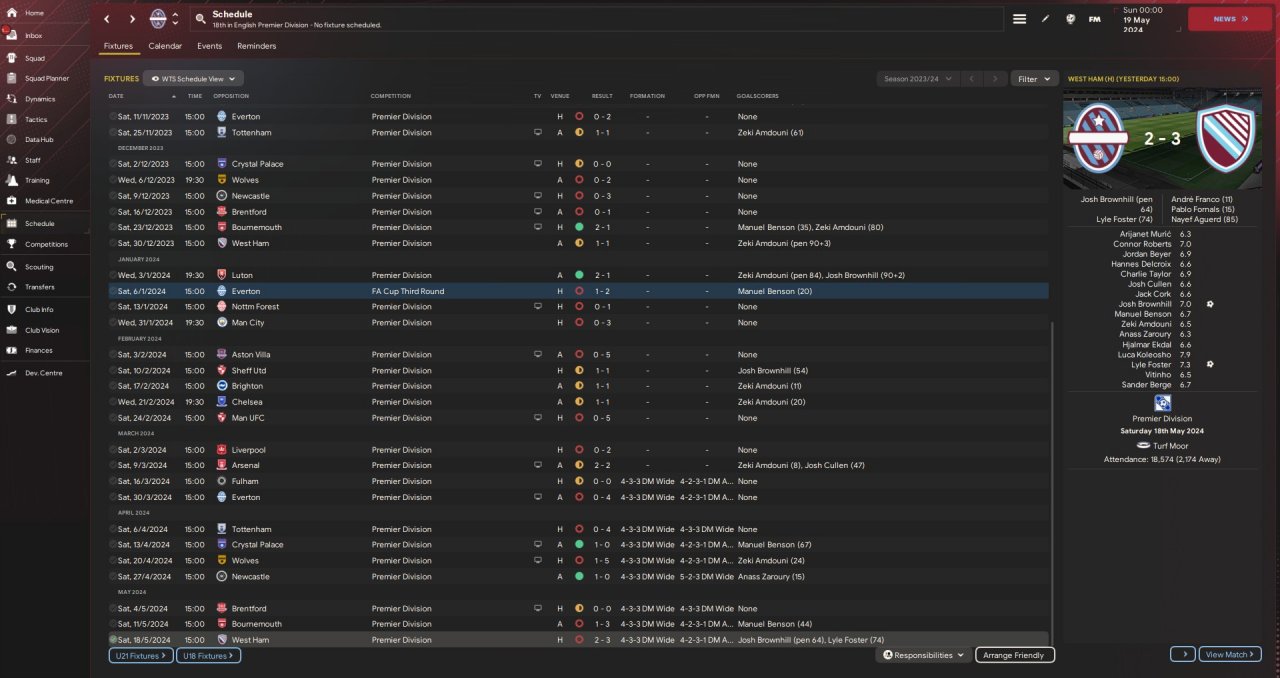Open U21 Fixtures
1280x678 pixels.
pos(141,655)
